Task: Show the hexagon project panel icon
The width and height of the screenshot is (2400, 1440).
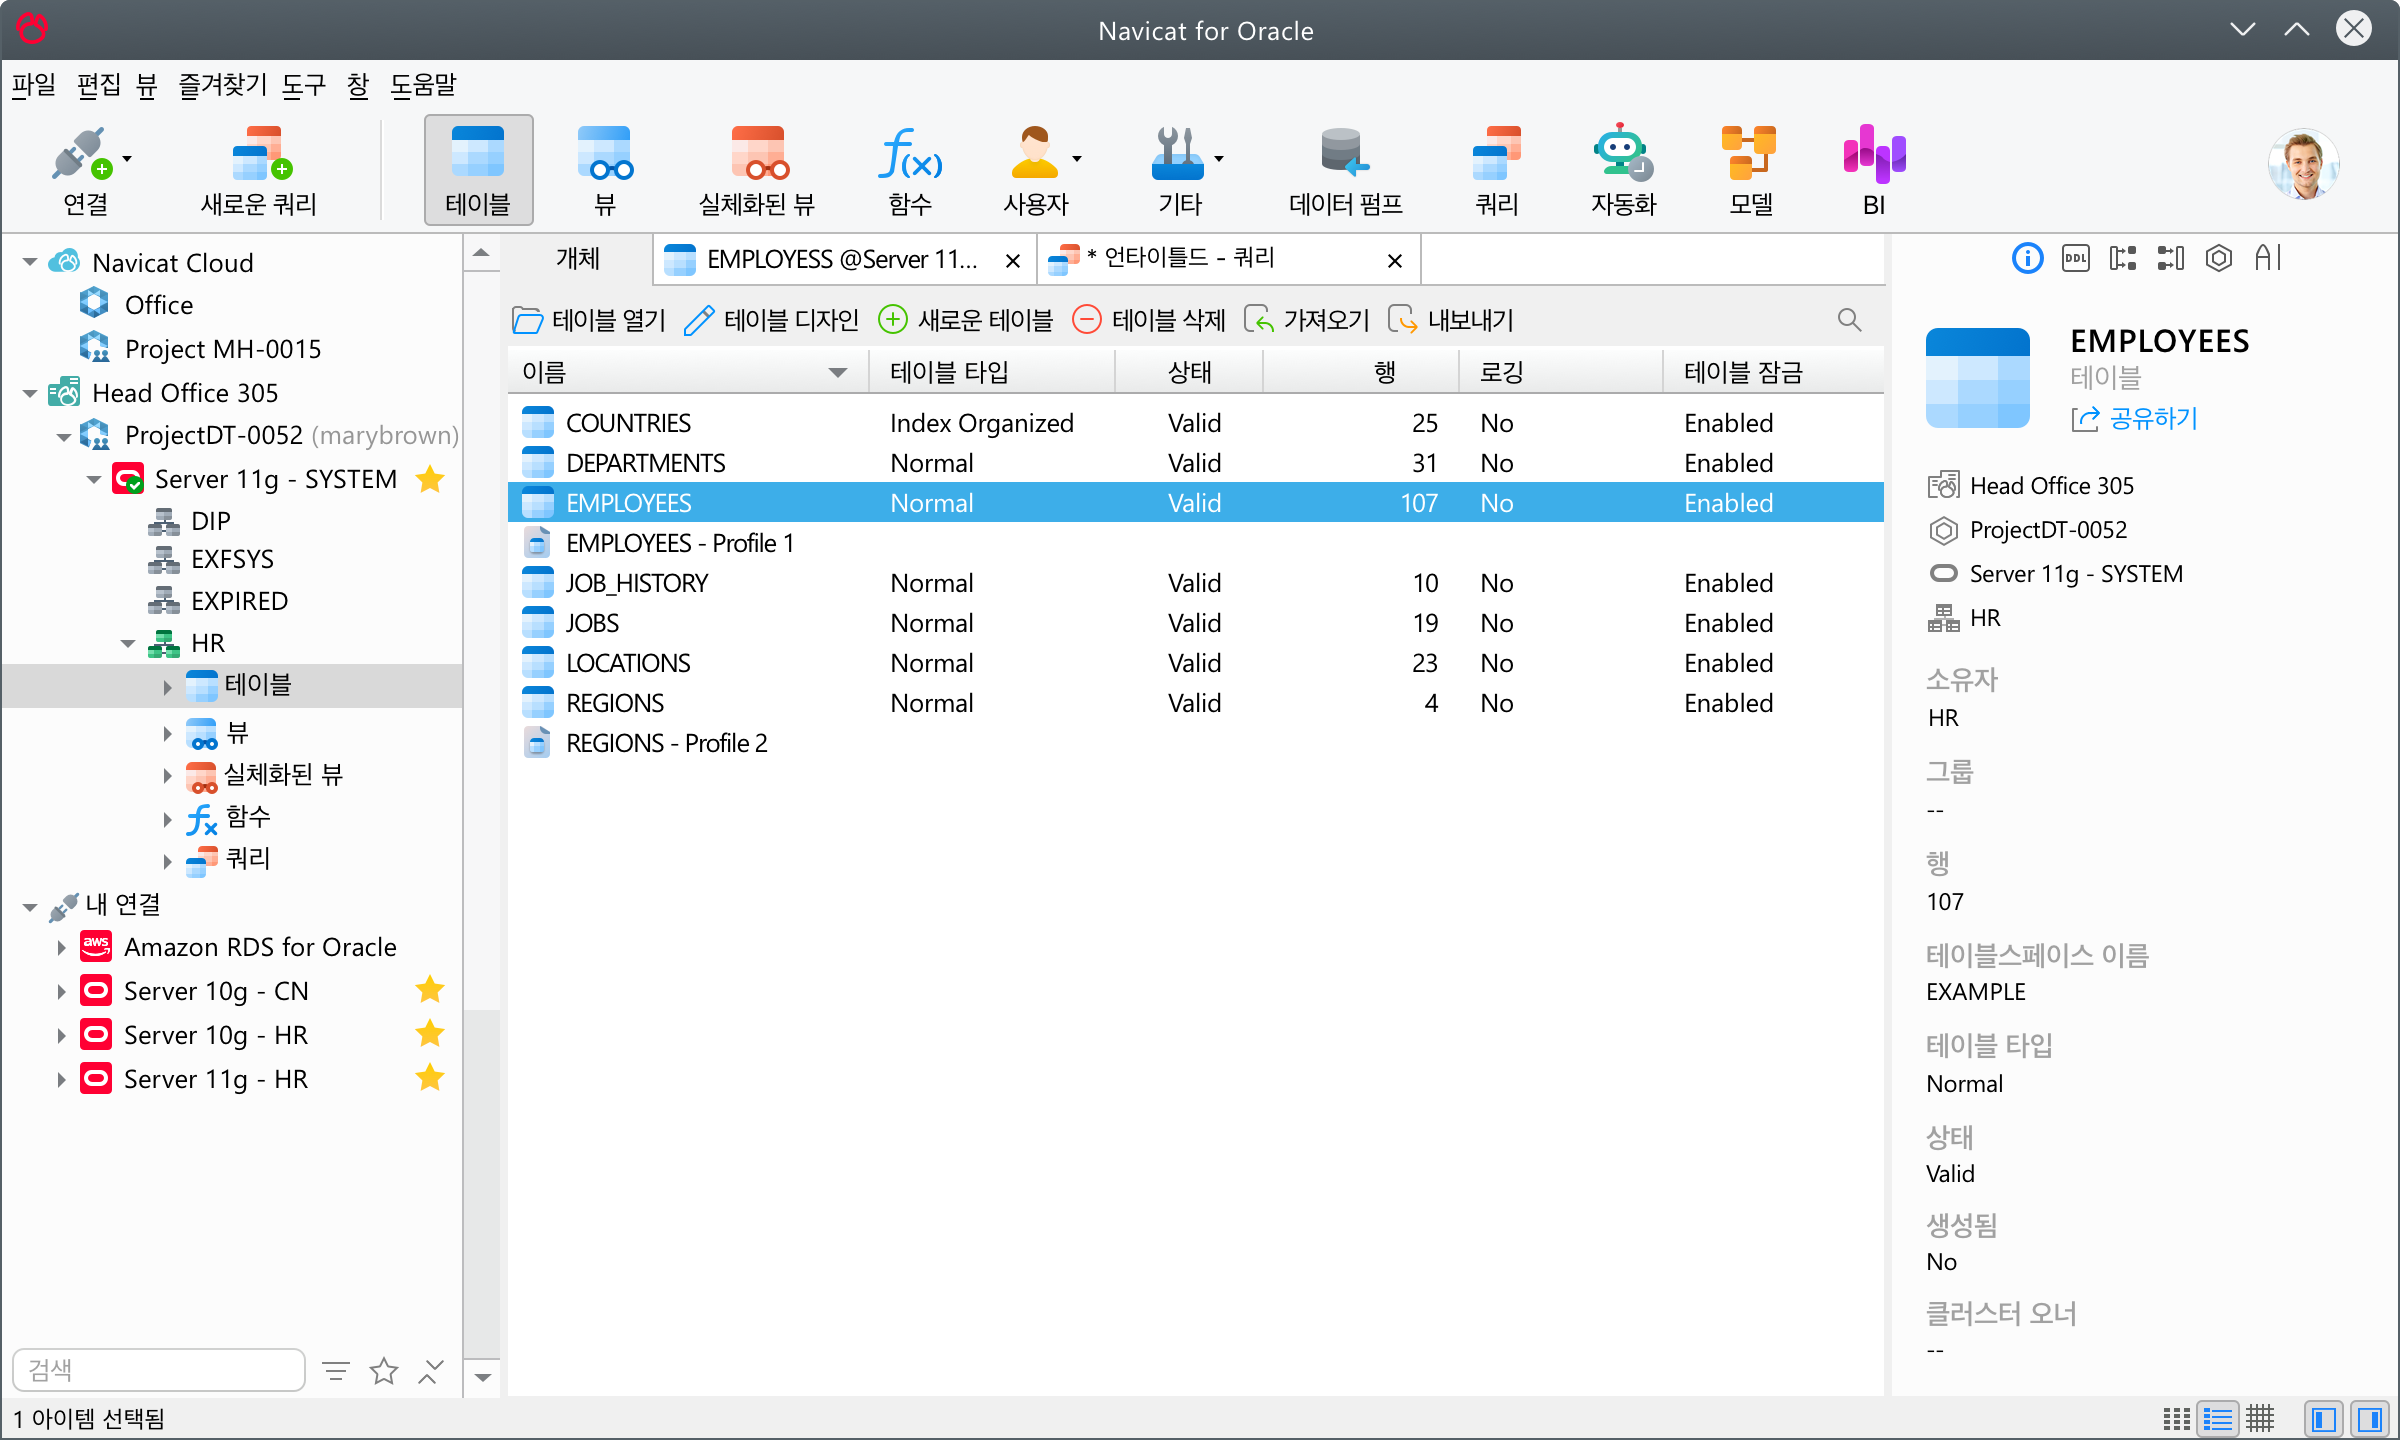Action: click(x=2219, y=259)
